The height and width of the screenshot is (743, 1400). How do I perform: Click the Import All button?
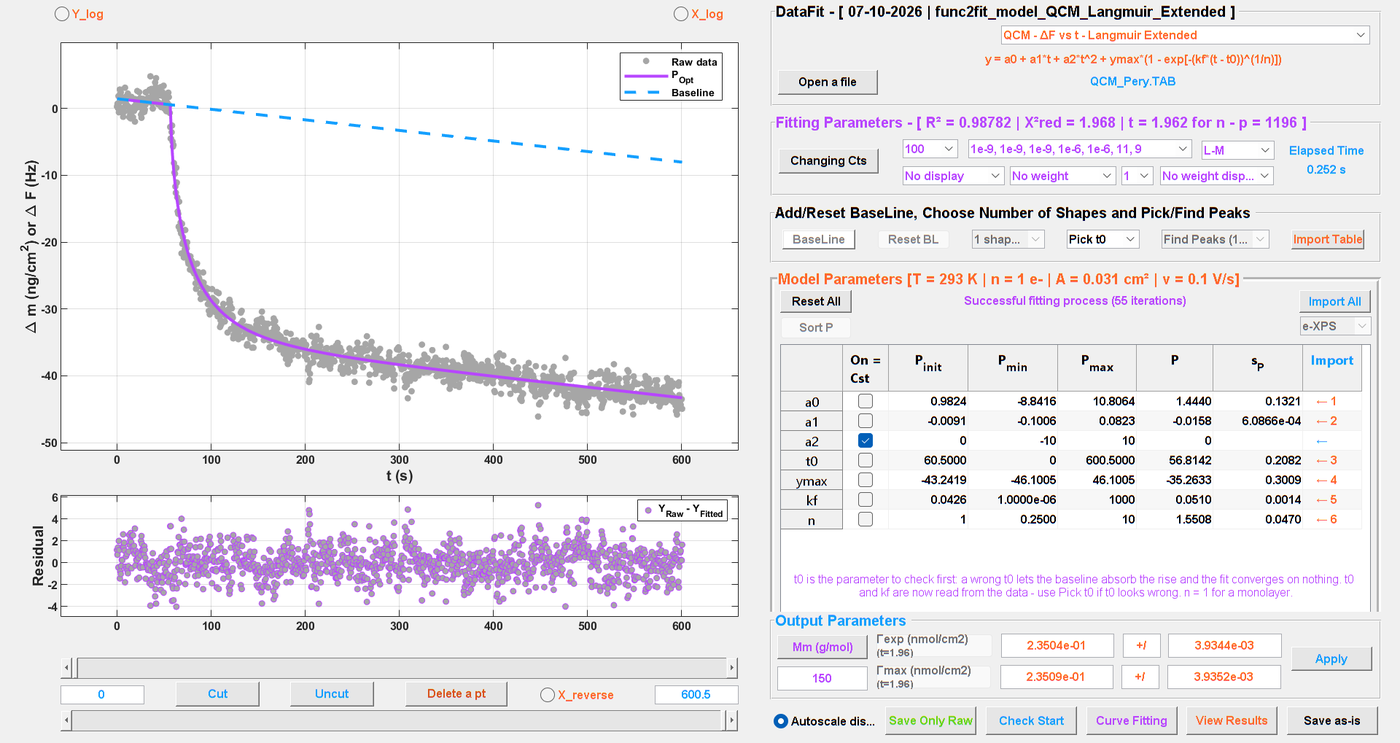point(1334,301)
